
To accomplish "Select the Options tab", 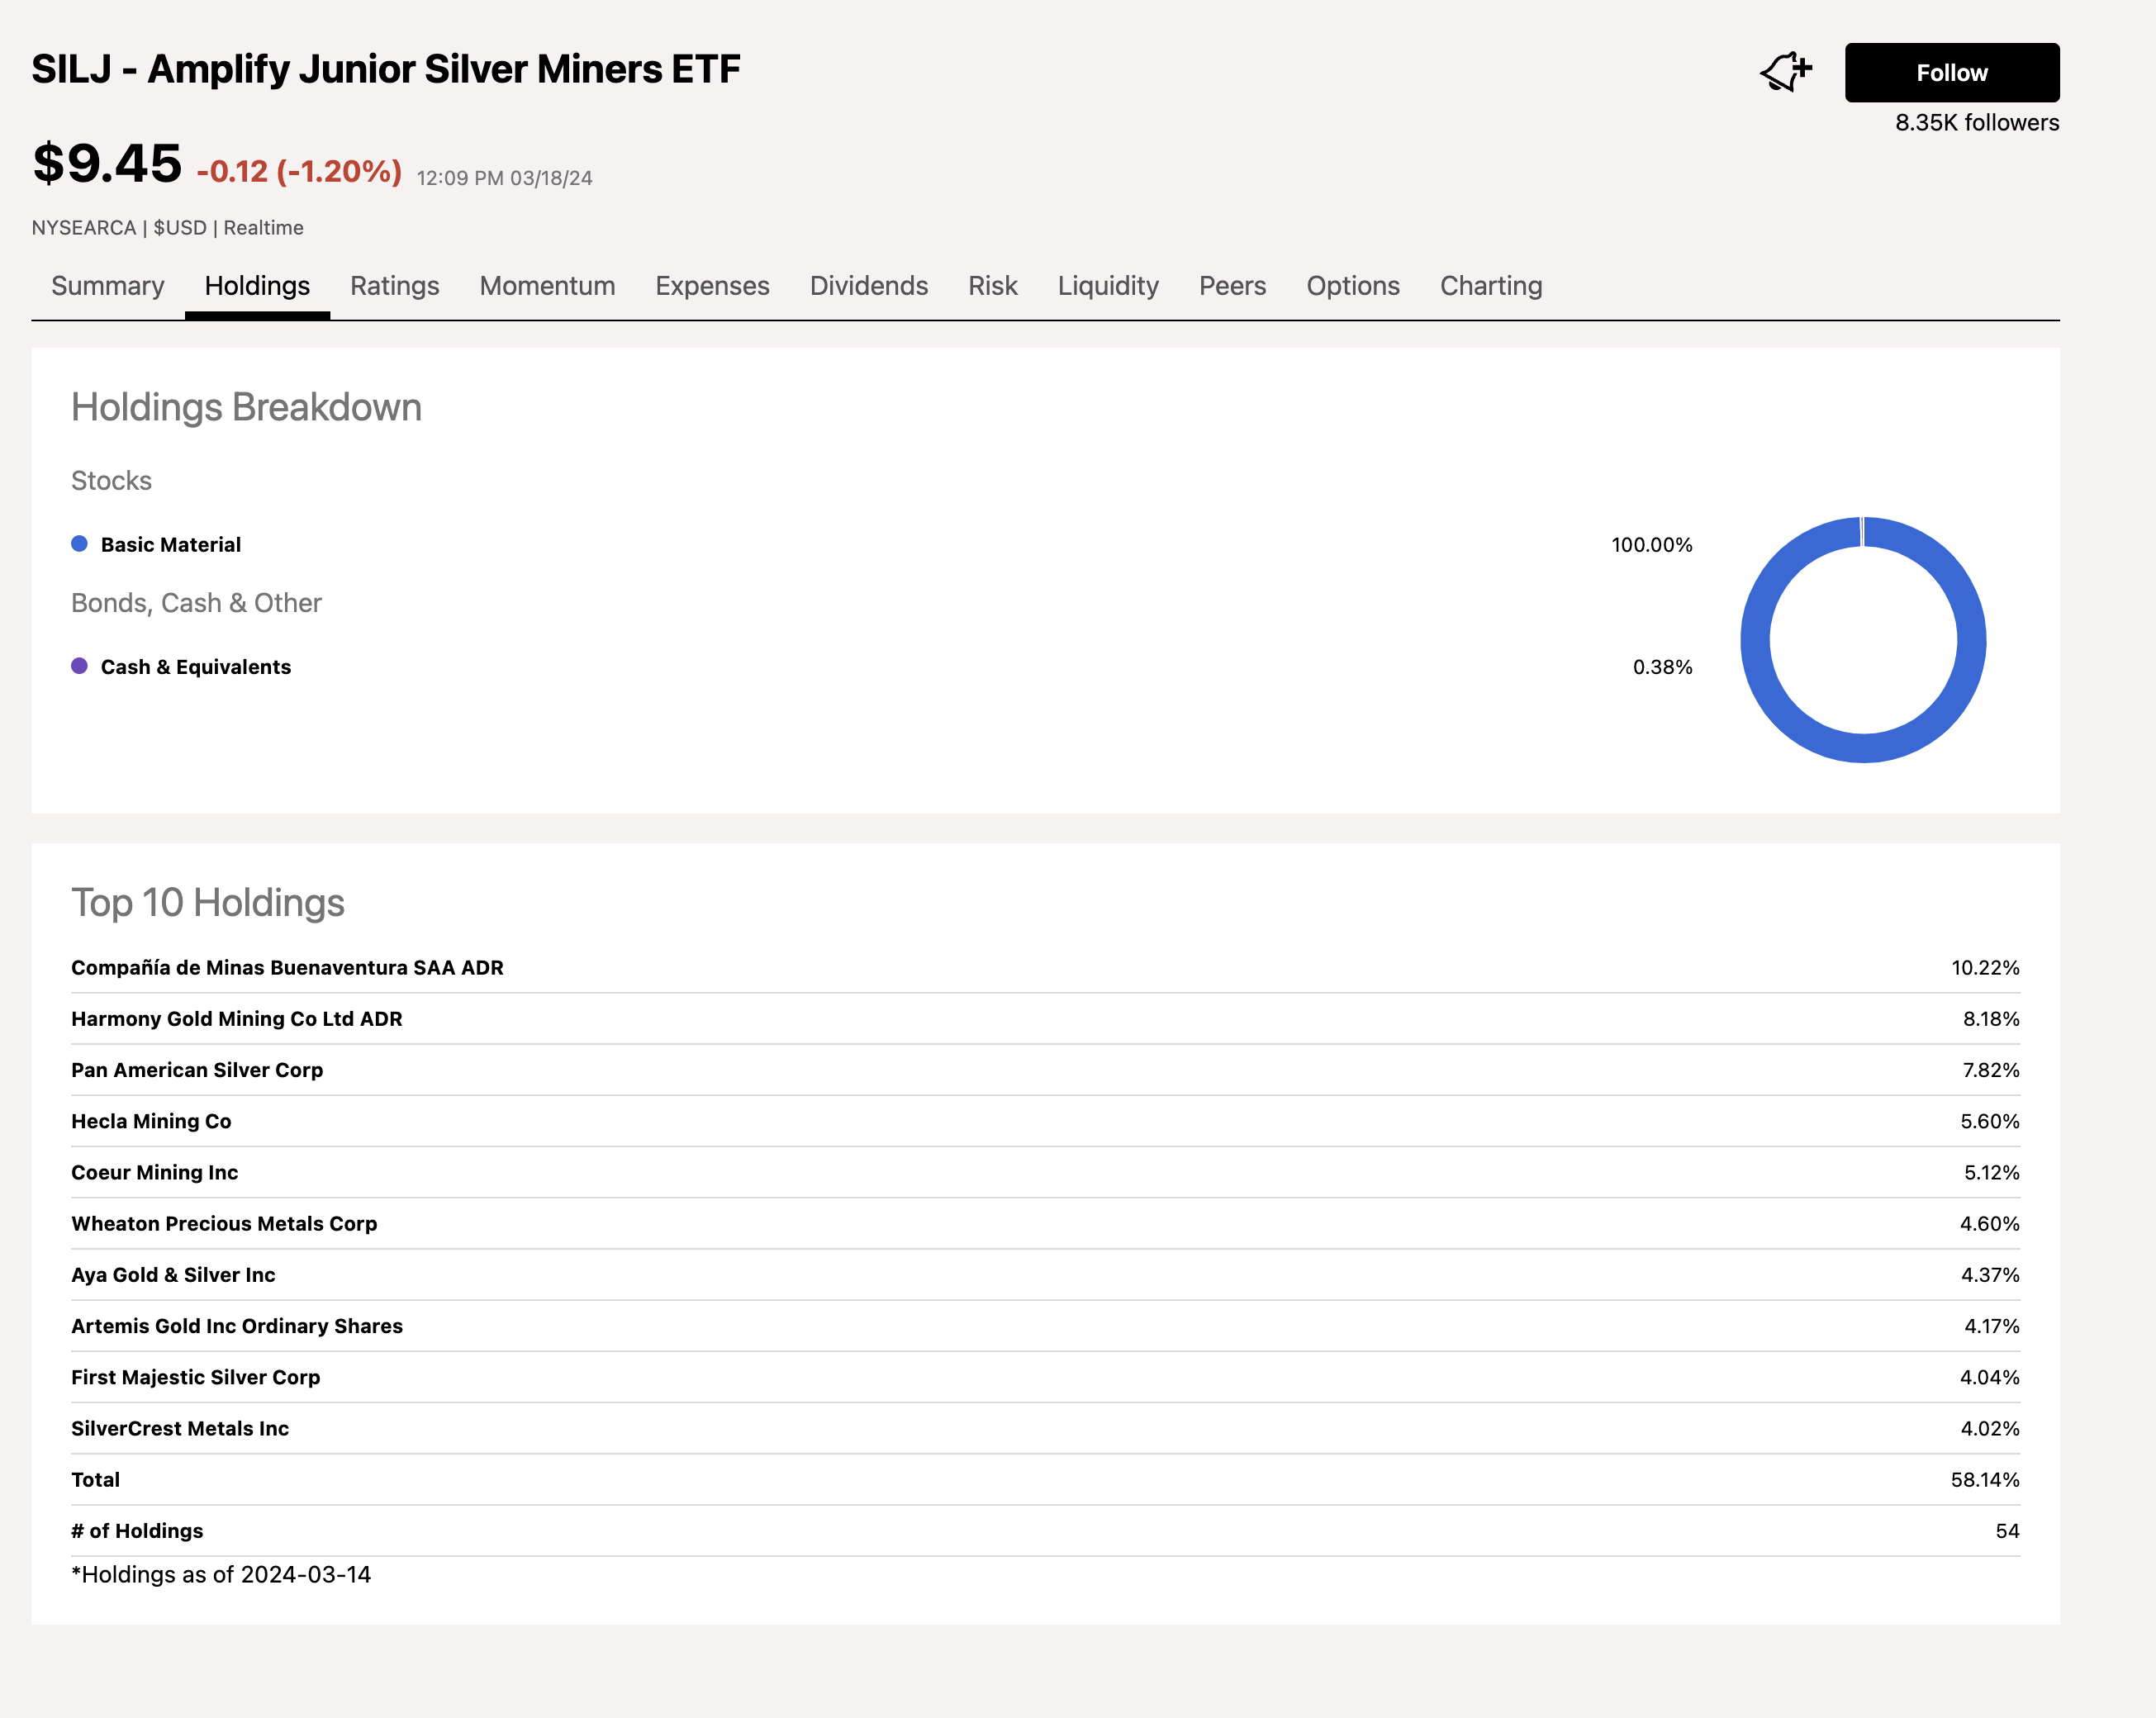I will coord(1352,286).
